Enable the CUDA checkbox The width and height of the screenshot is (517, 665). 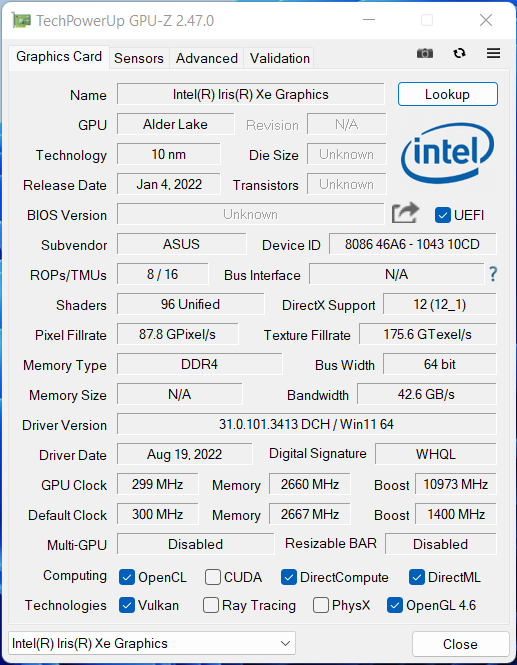coord(212,577)
